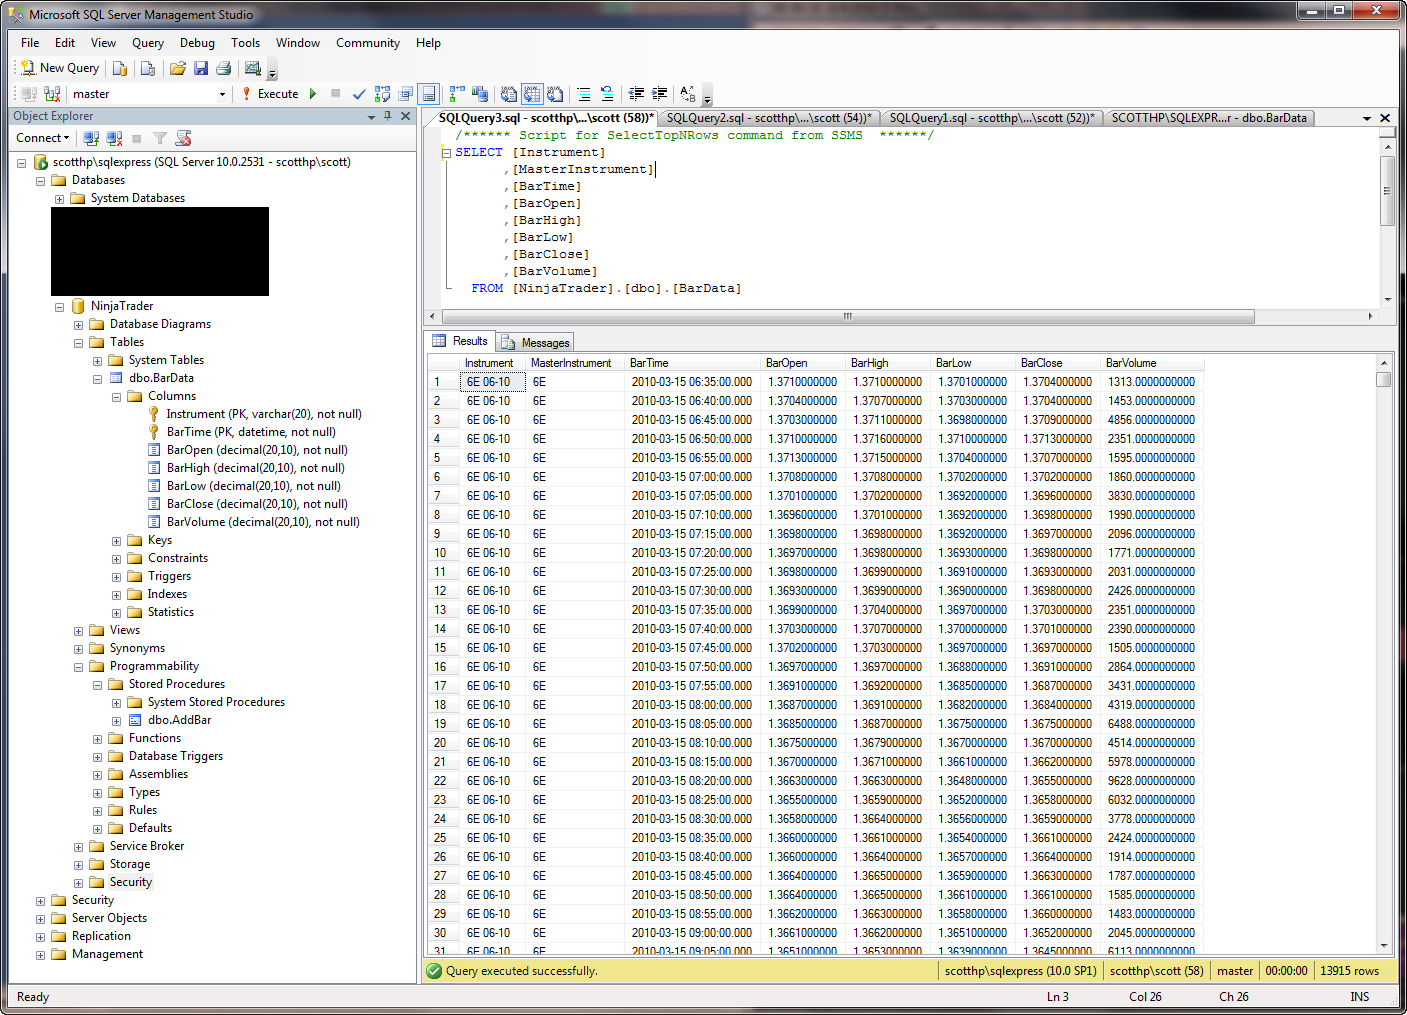Viewport: 1407px width, 1015px height.
Task: Toggle Auto Hide pin on Object Explorer
Action: click(x=388, y=116)
